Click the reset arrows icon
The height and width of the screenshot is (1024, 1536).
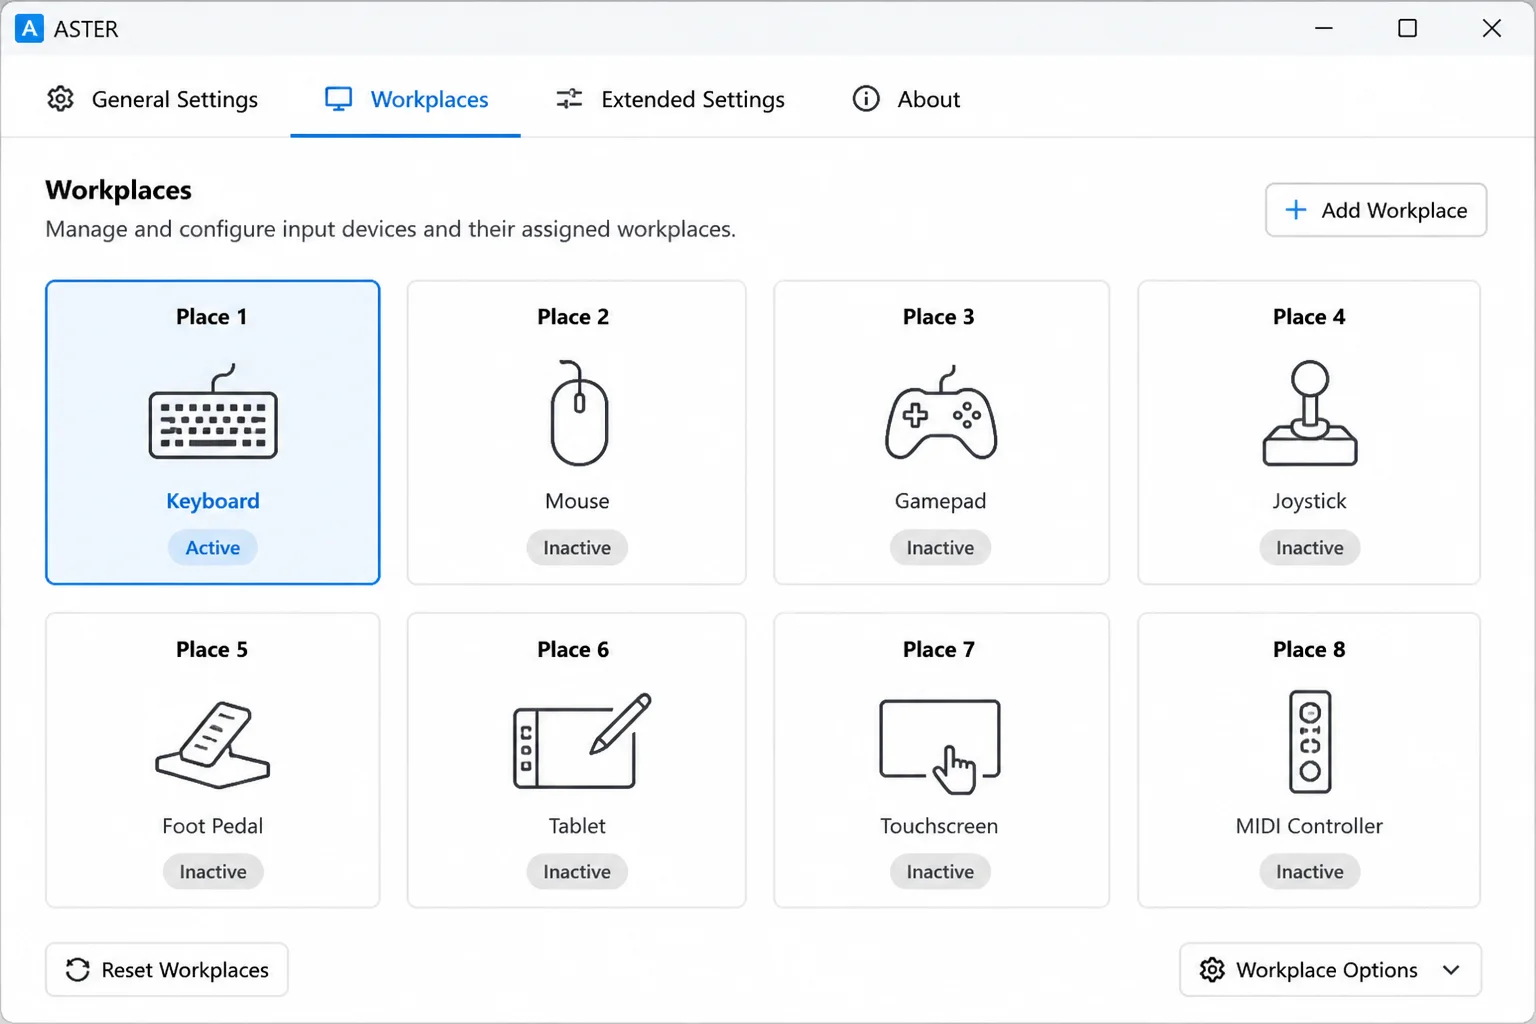(78, 970)
